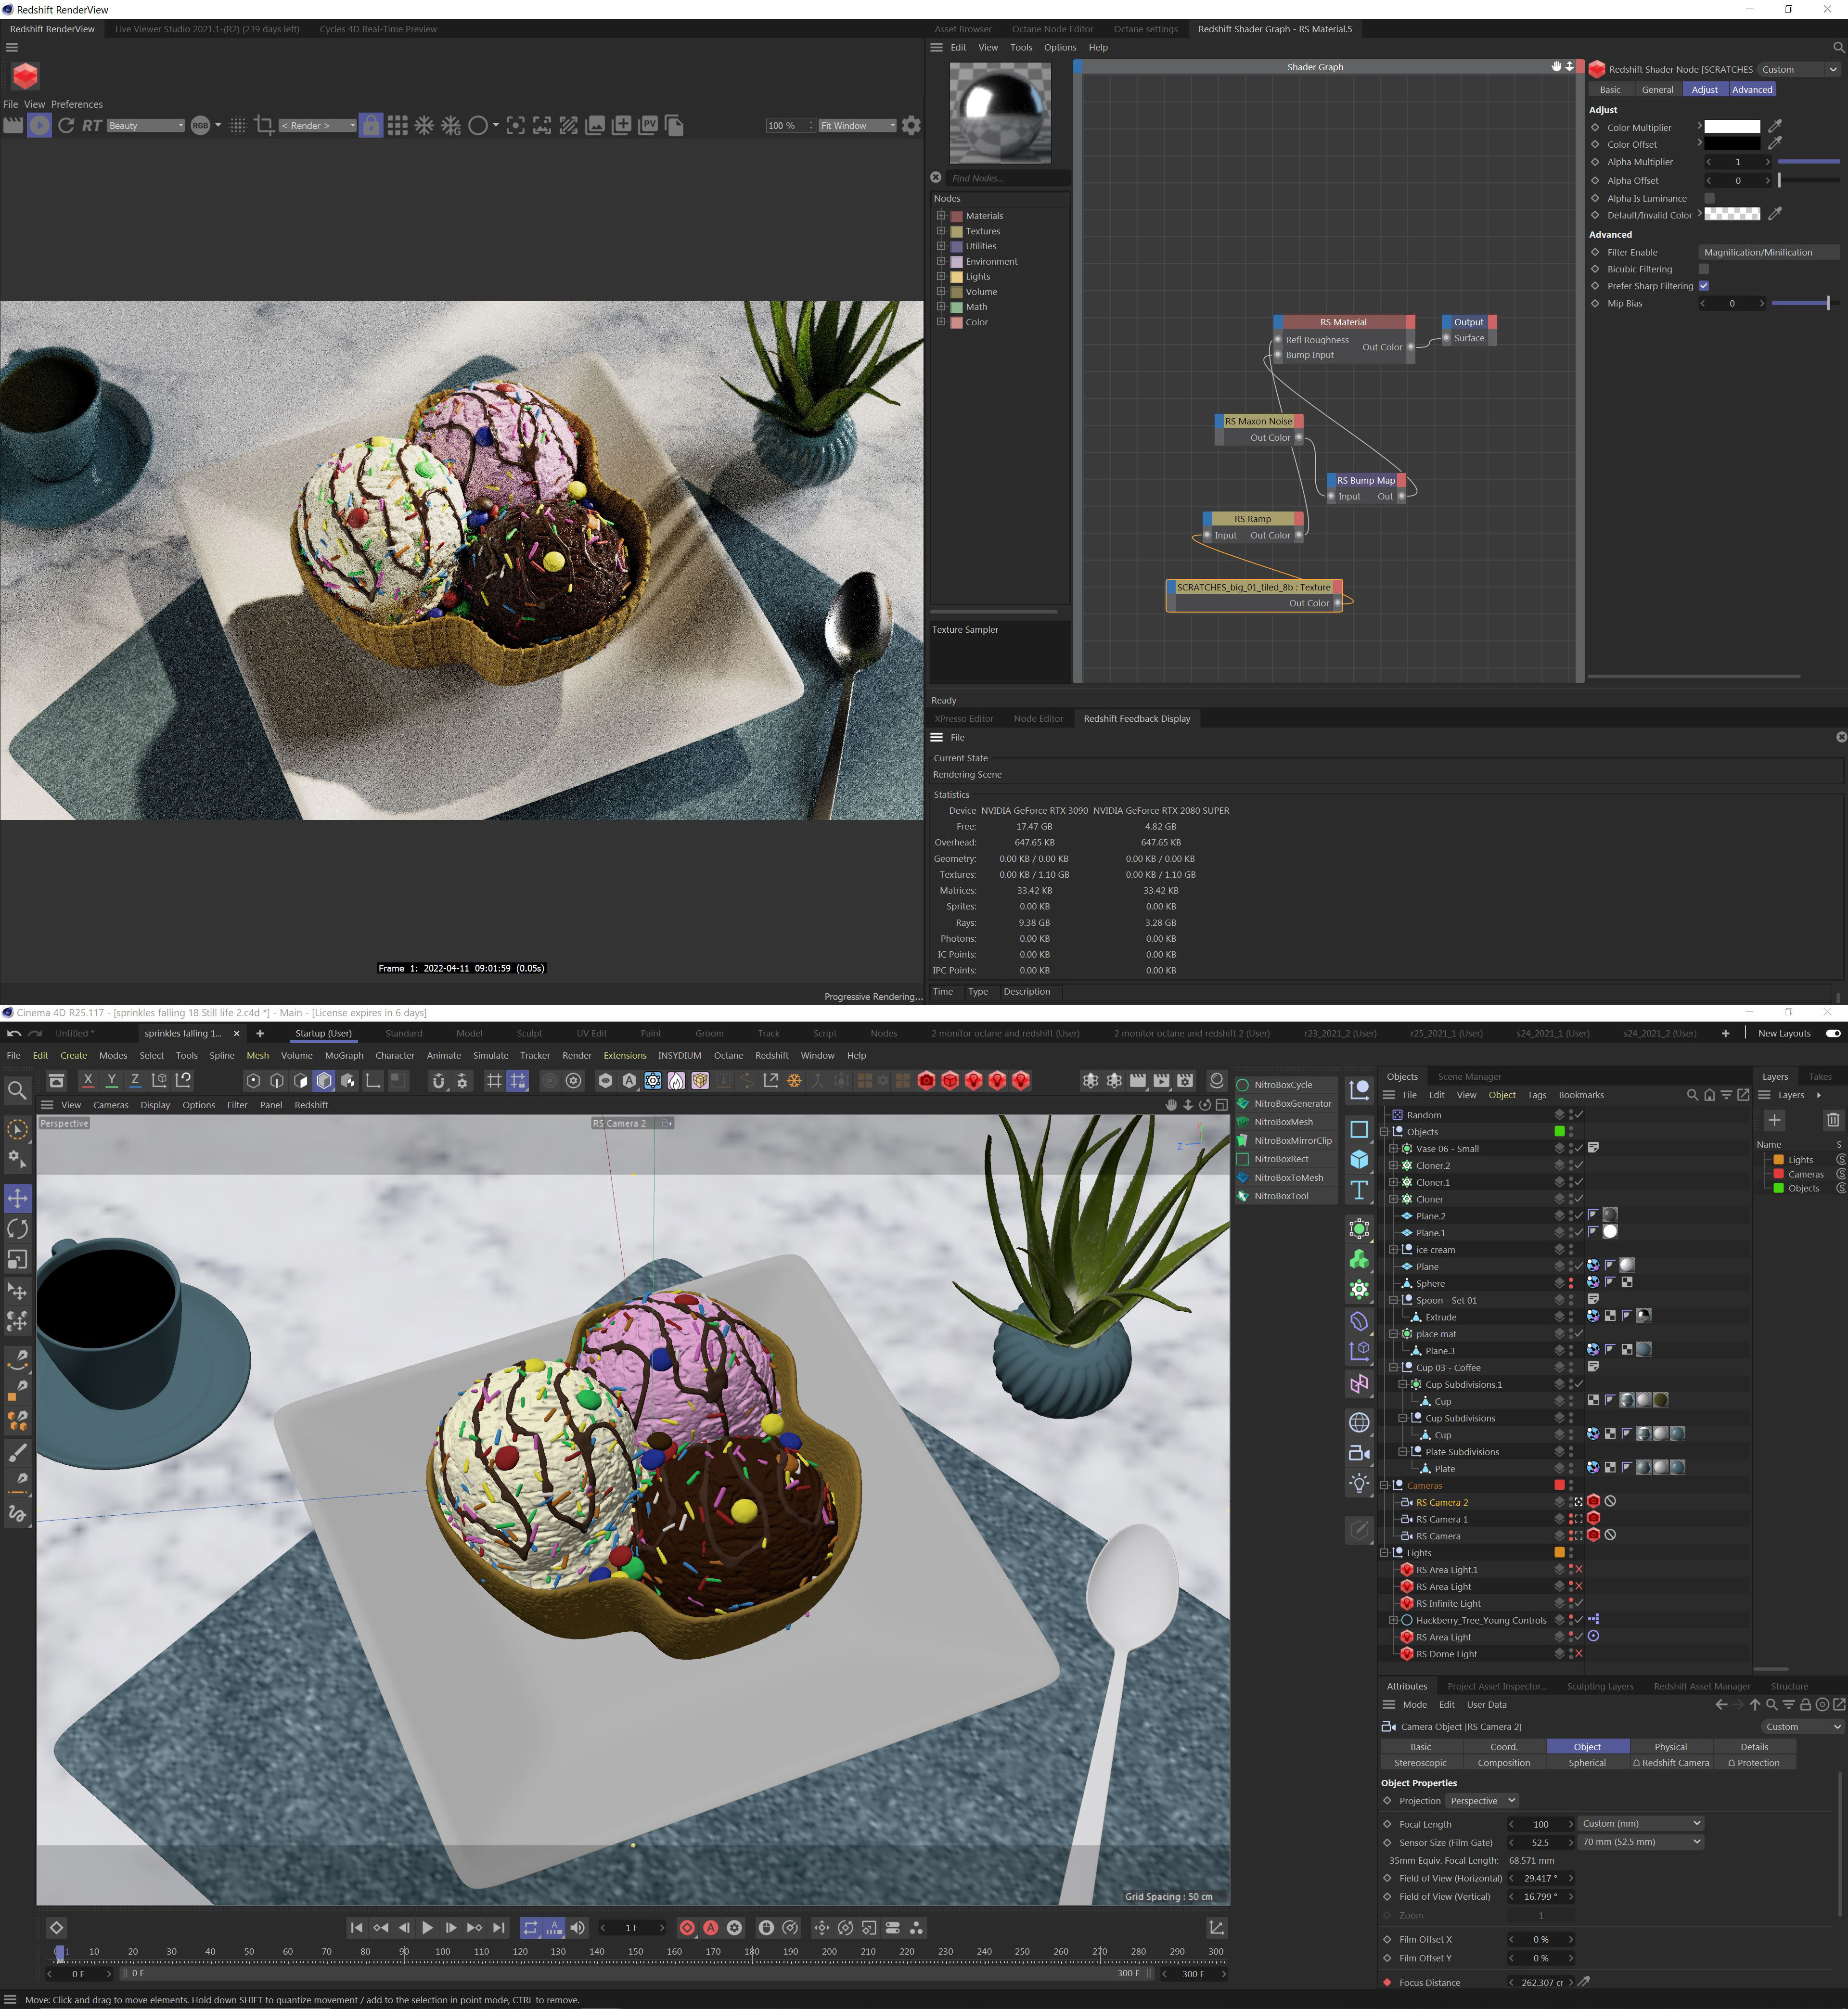The width and height of the screenshot is (1848, 2009).
Task: Enable the Bicubic Filtering checkbox
Action: tap(1704, 269)
